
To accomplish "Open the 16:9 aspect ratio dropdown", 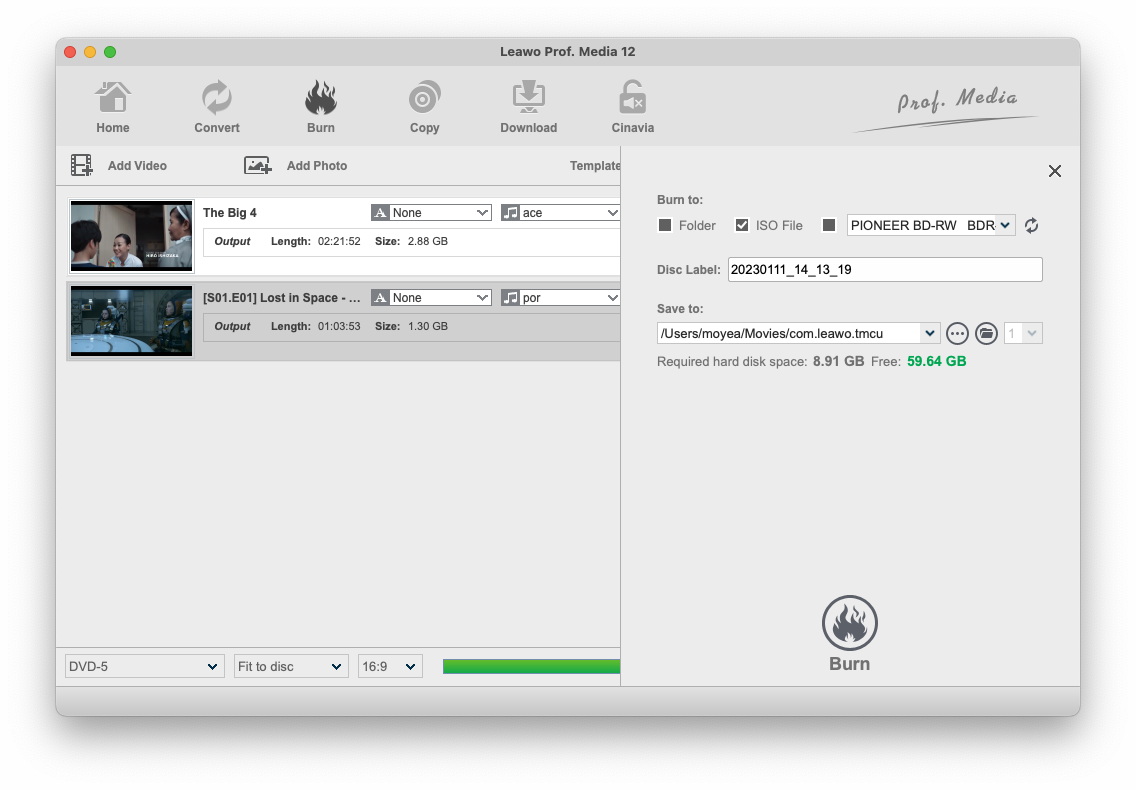I will (x=390, y=666).
